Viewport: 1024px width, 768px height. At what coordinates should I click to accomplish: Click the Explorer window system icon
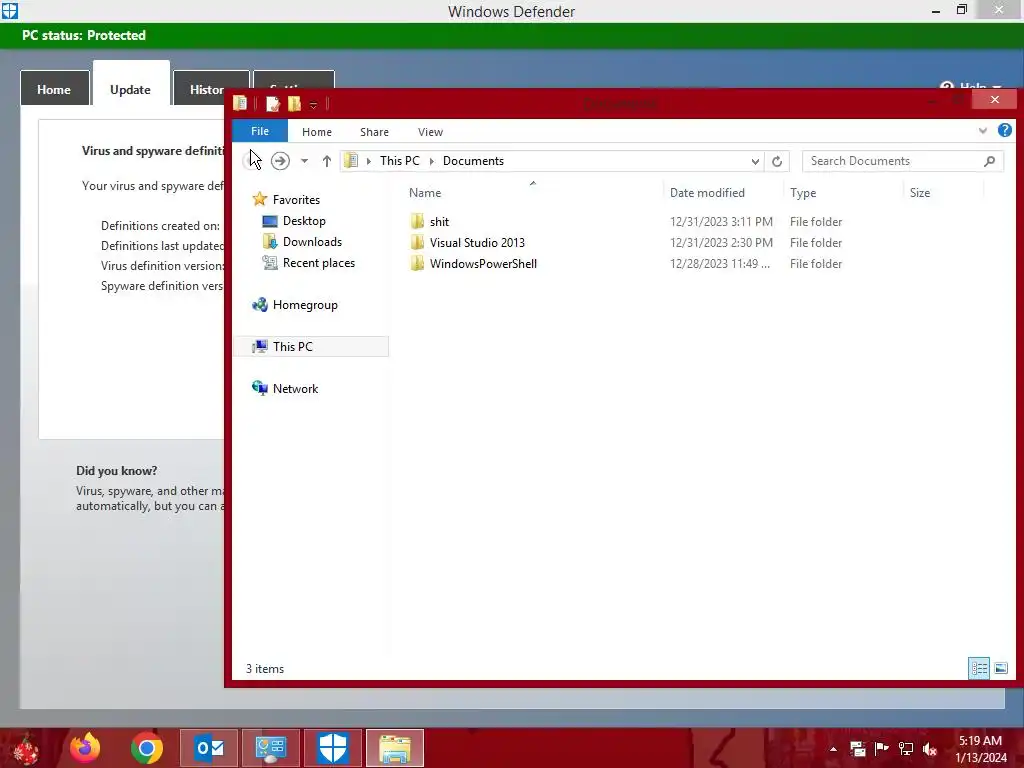pos(240,103)
